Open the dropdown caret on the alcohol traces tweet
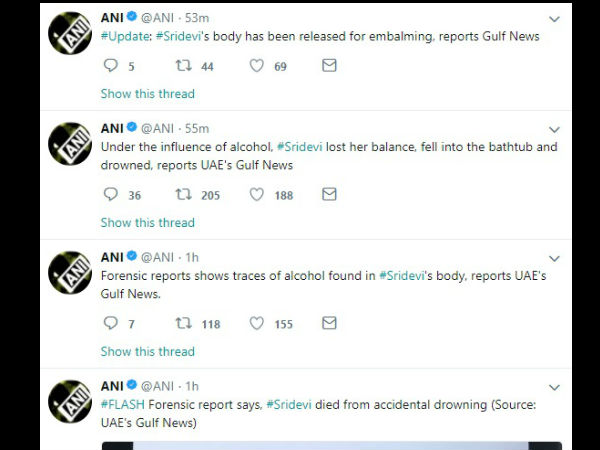Image resolution: width=600 pixels, height=450 pixels. point(555,258)
